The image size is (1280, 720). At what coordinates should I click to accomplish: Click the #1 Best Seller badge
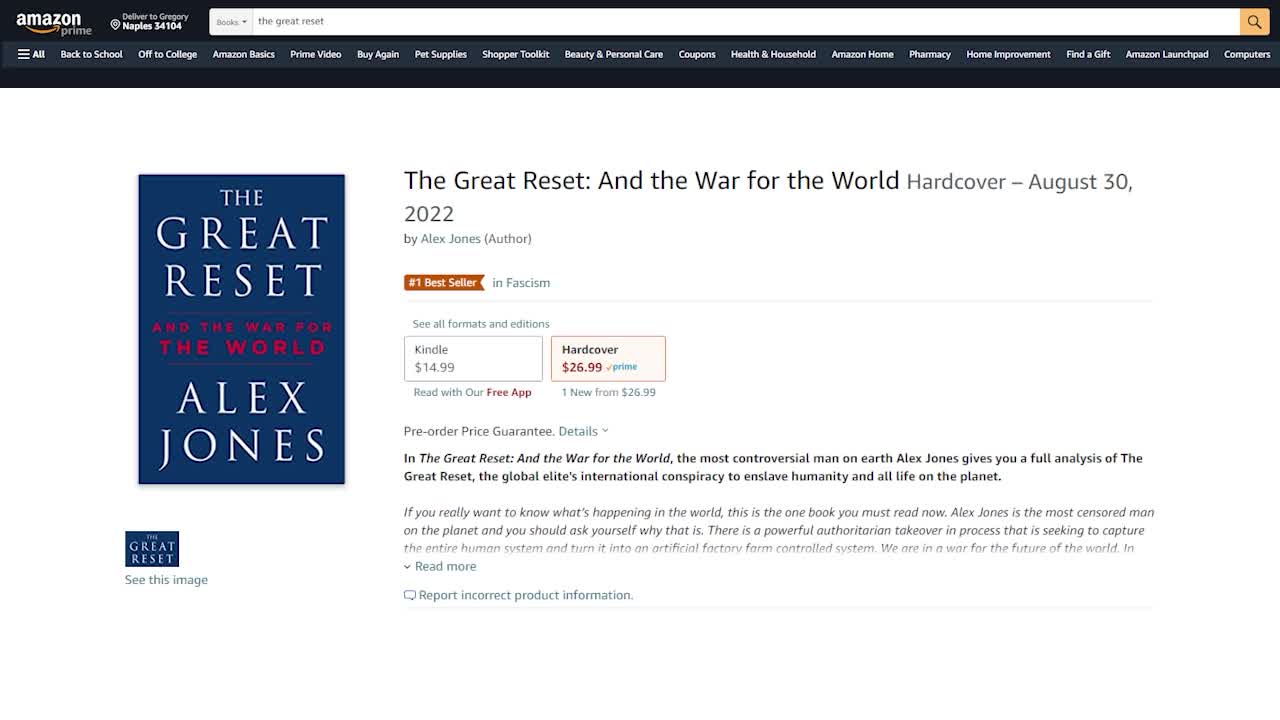444,283
